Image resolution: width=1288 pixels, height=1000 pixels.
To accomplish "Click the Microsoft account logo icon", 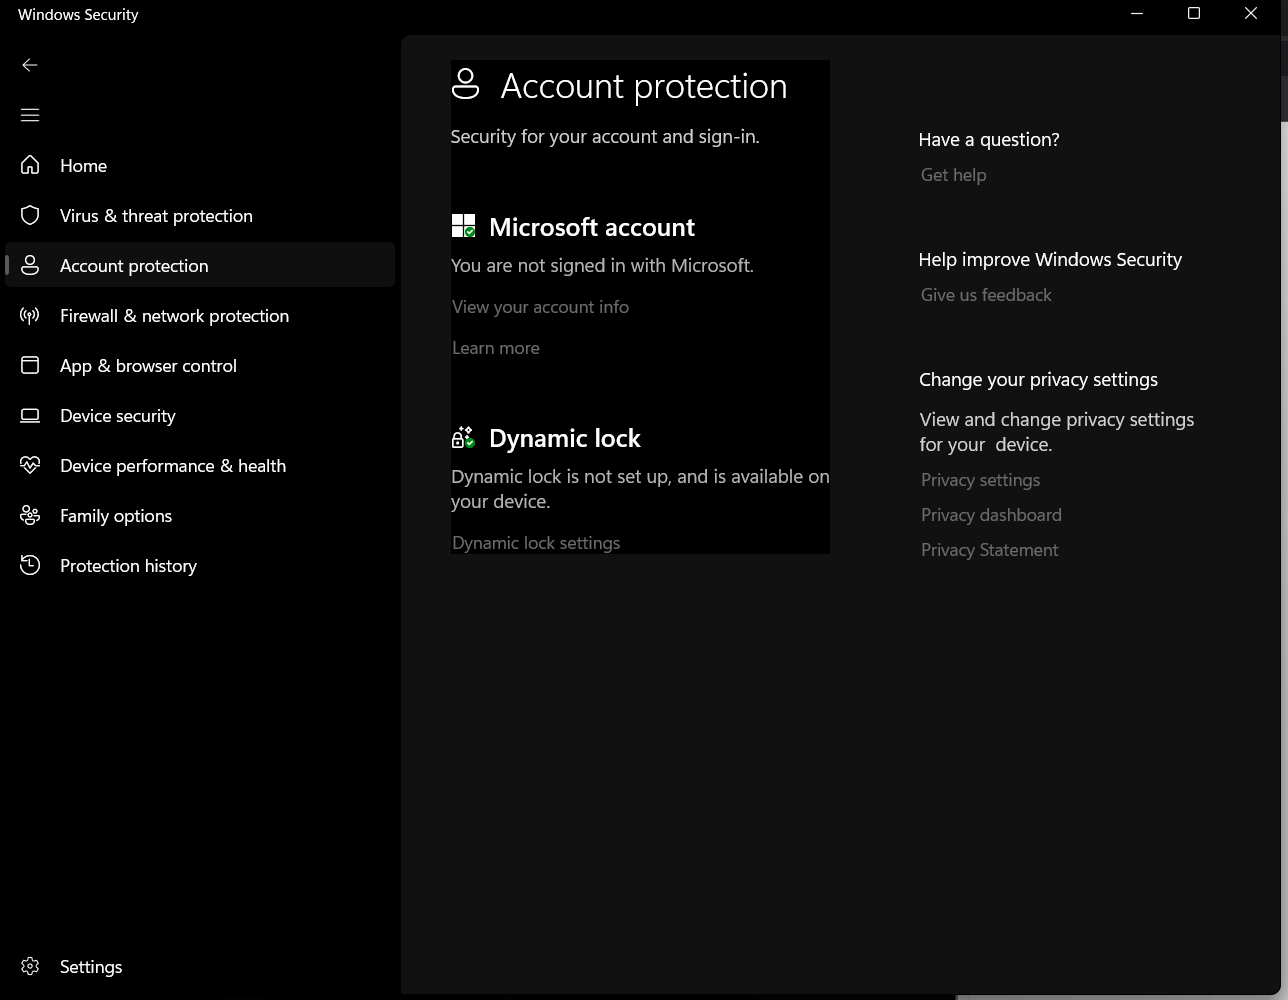I will [x=464, y=226].
